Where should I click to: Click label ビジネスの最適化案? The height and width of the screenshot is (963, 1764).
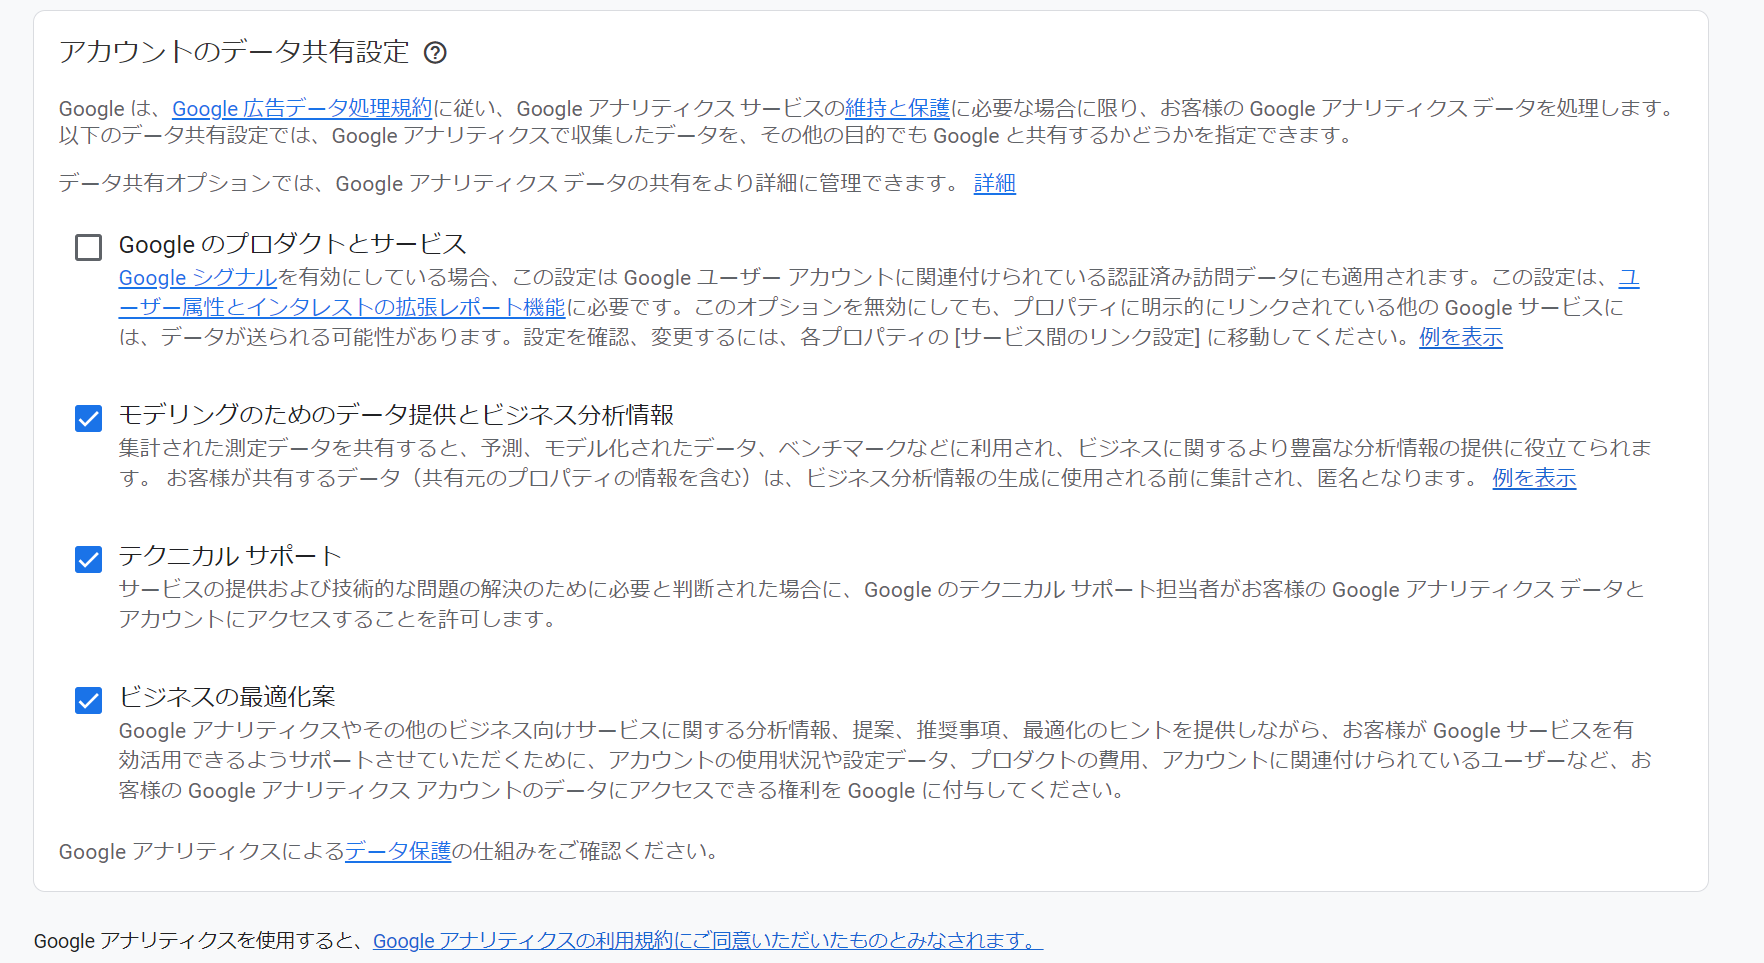227,696
